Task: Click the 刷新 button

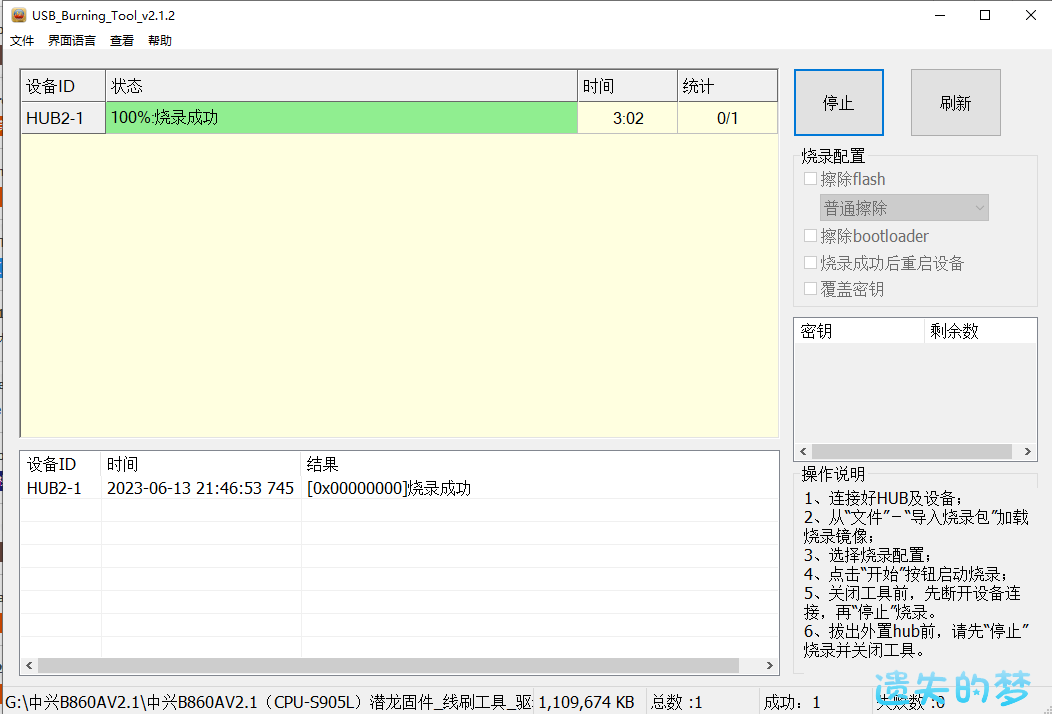Action: (955, 103)
